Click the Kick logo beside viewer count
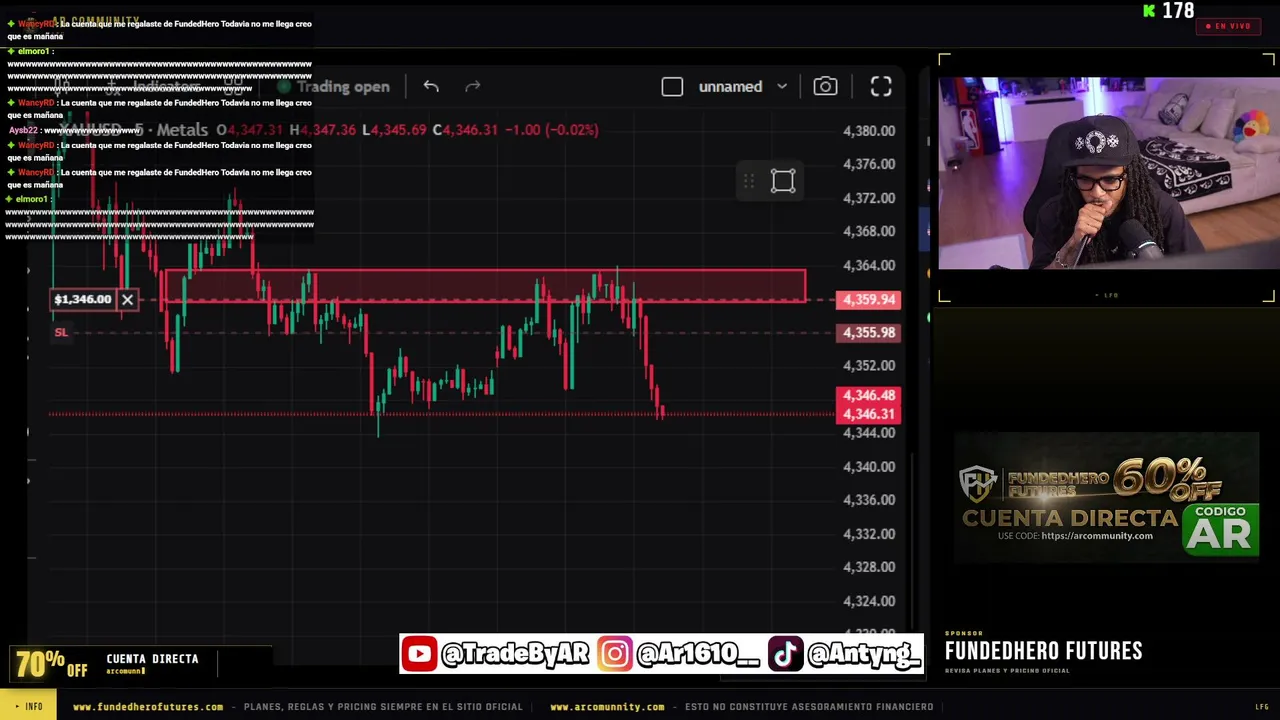 [1149, 11]
